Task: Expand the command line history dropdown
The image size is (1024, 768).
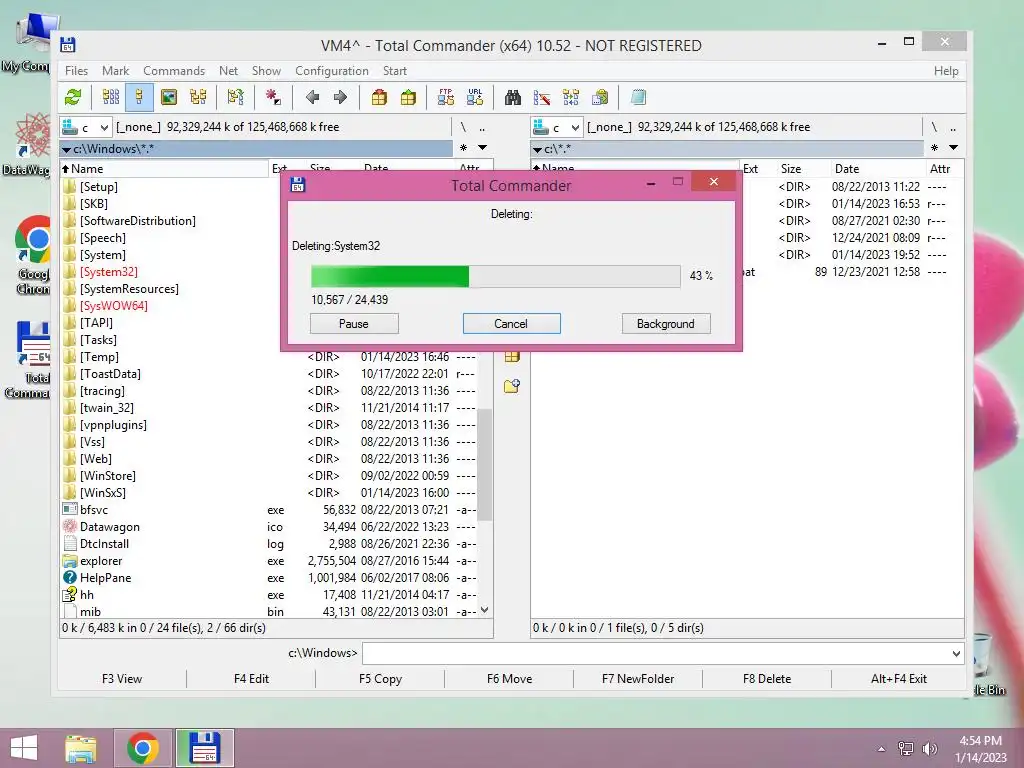Action: tap(956, 653)
